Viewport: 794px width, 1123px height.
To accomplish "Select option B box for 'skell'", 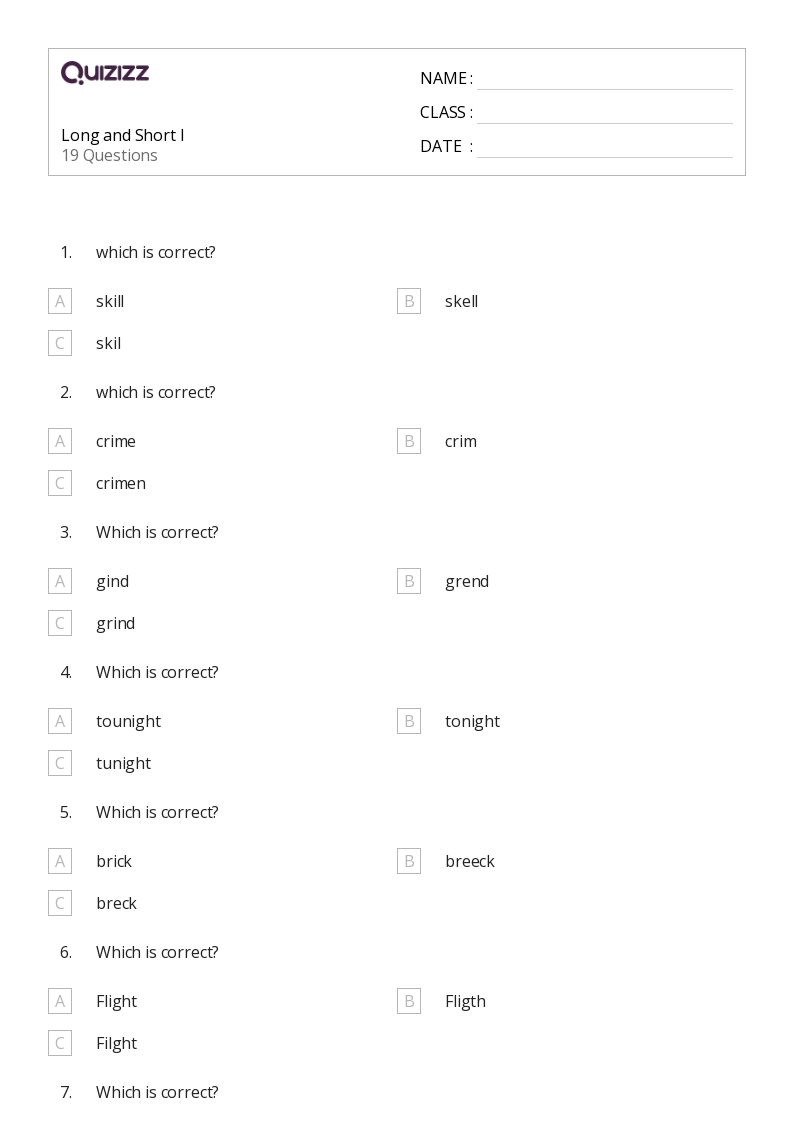I will click(409, 301).
